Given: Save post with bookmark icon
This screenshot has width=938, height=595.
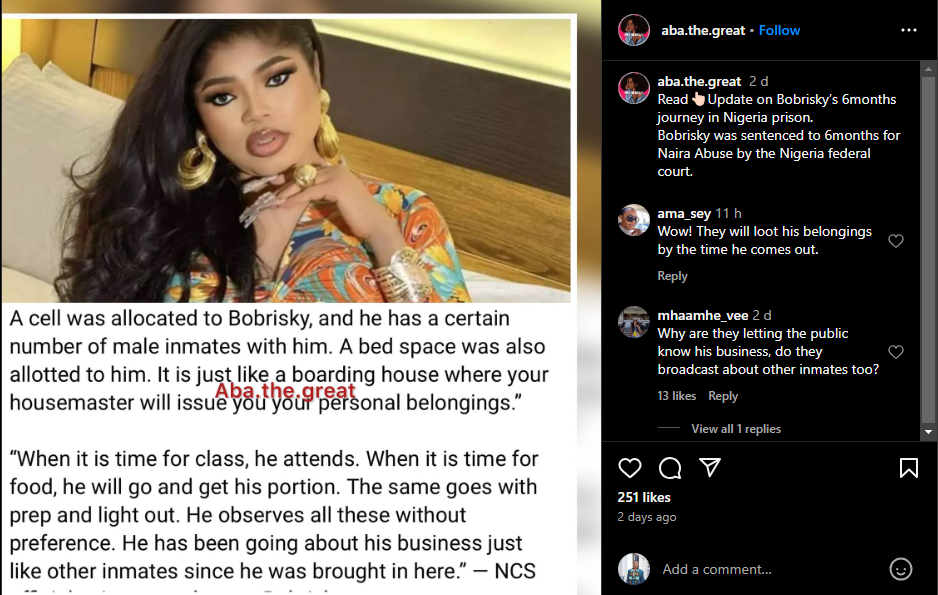Looking at the screenshot, I should point(908,468).
